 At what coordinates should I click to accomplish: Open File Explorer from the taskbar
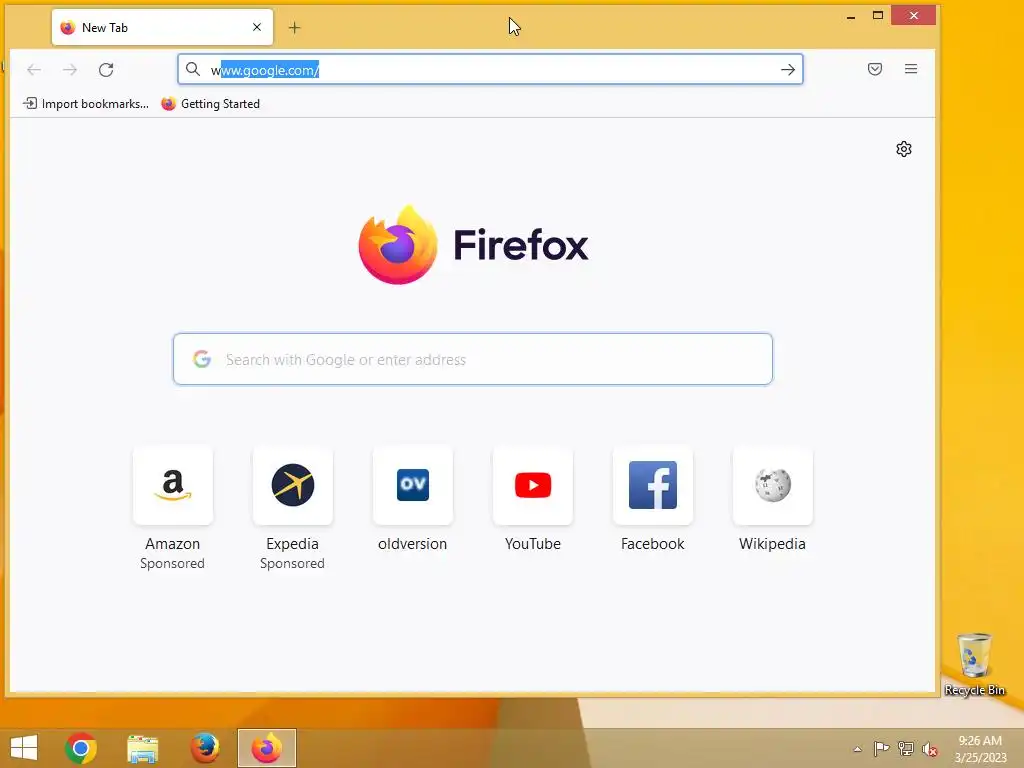[x=142, y=748]
